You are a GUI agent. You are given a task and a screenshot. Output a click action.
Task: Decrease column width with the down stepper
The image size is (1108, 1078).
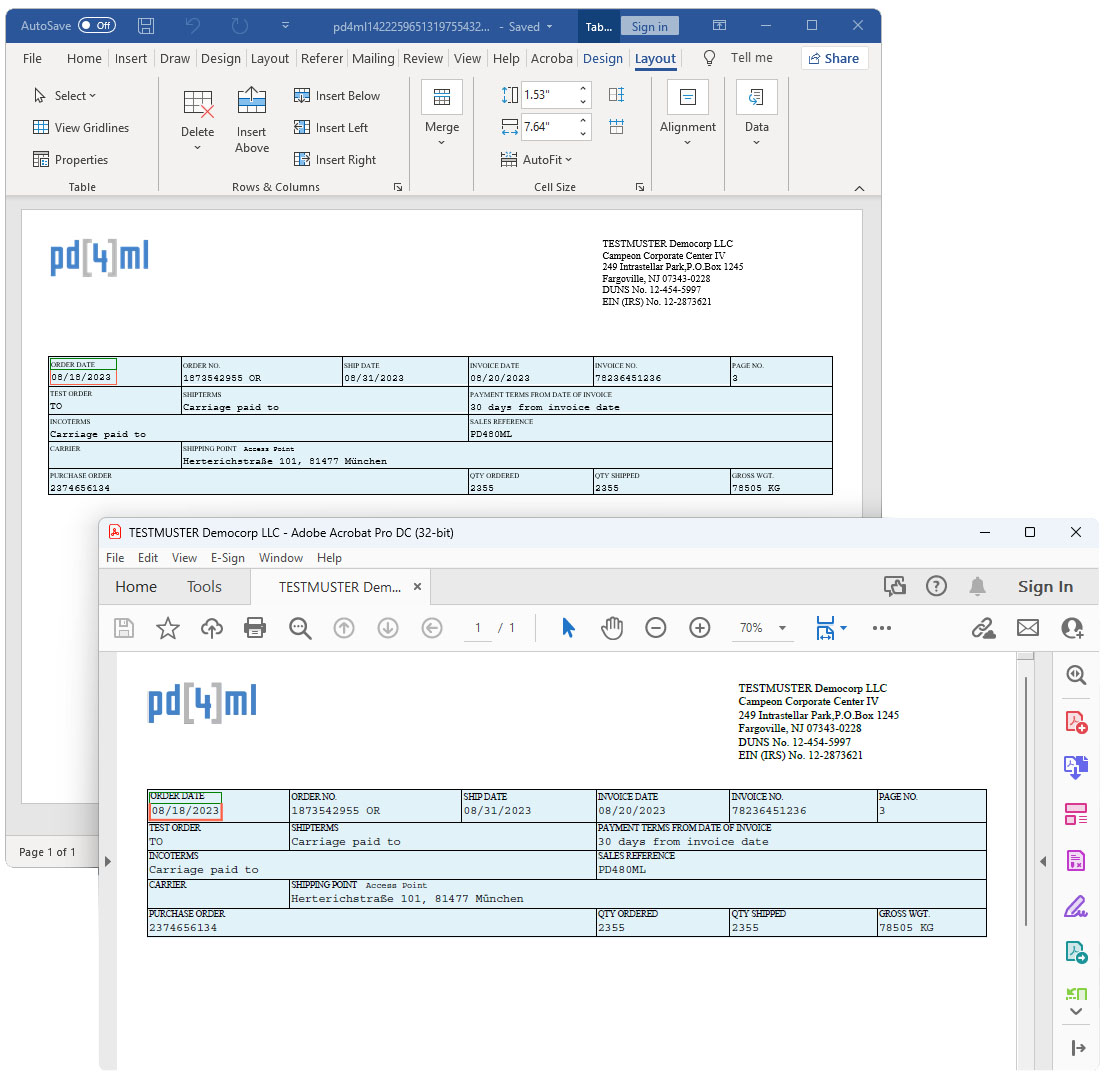tap(583, 134)
